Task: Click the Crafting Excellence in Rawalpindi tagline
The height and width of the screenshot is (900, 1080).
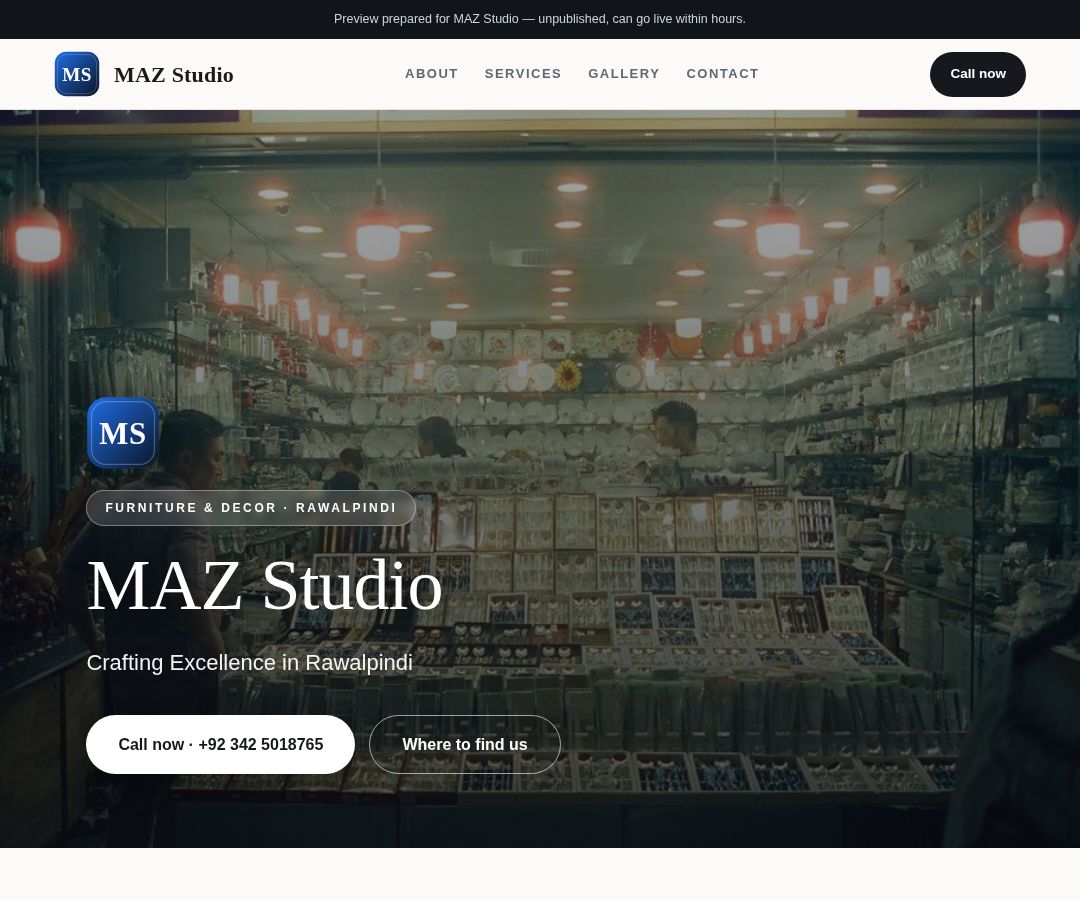Action: 249,662
